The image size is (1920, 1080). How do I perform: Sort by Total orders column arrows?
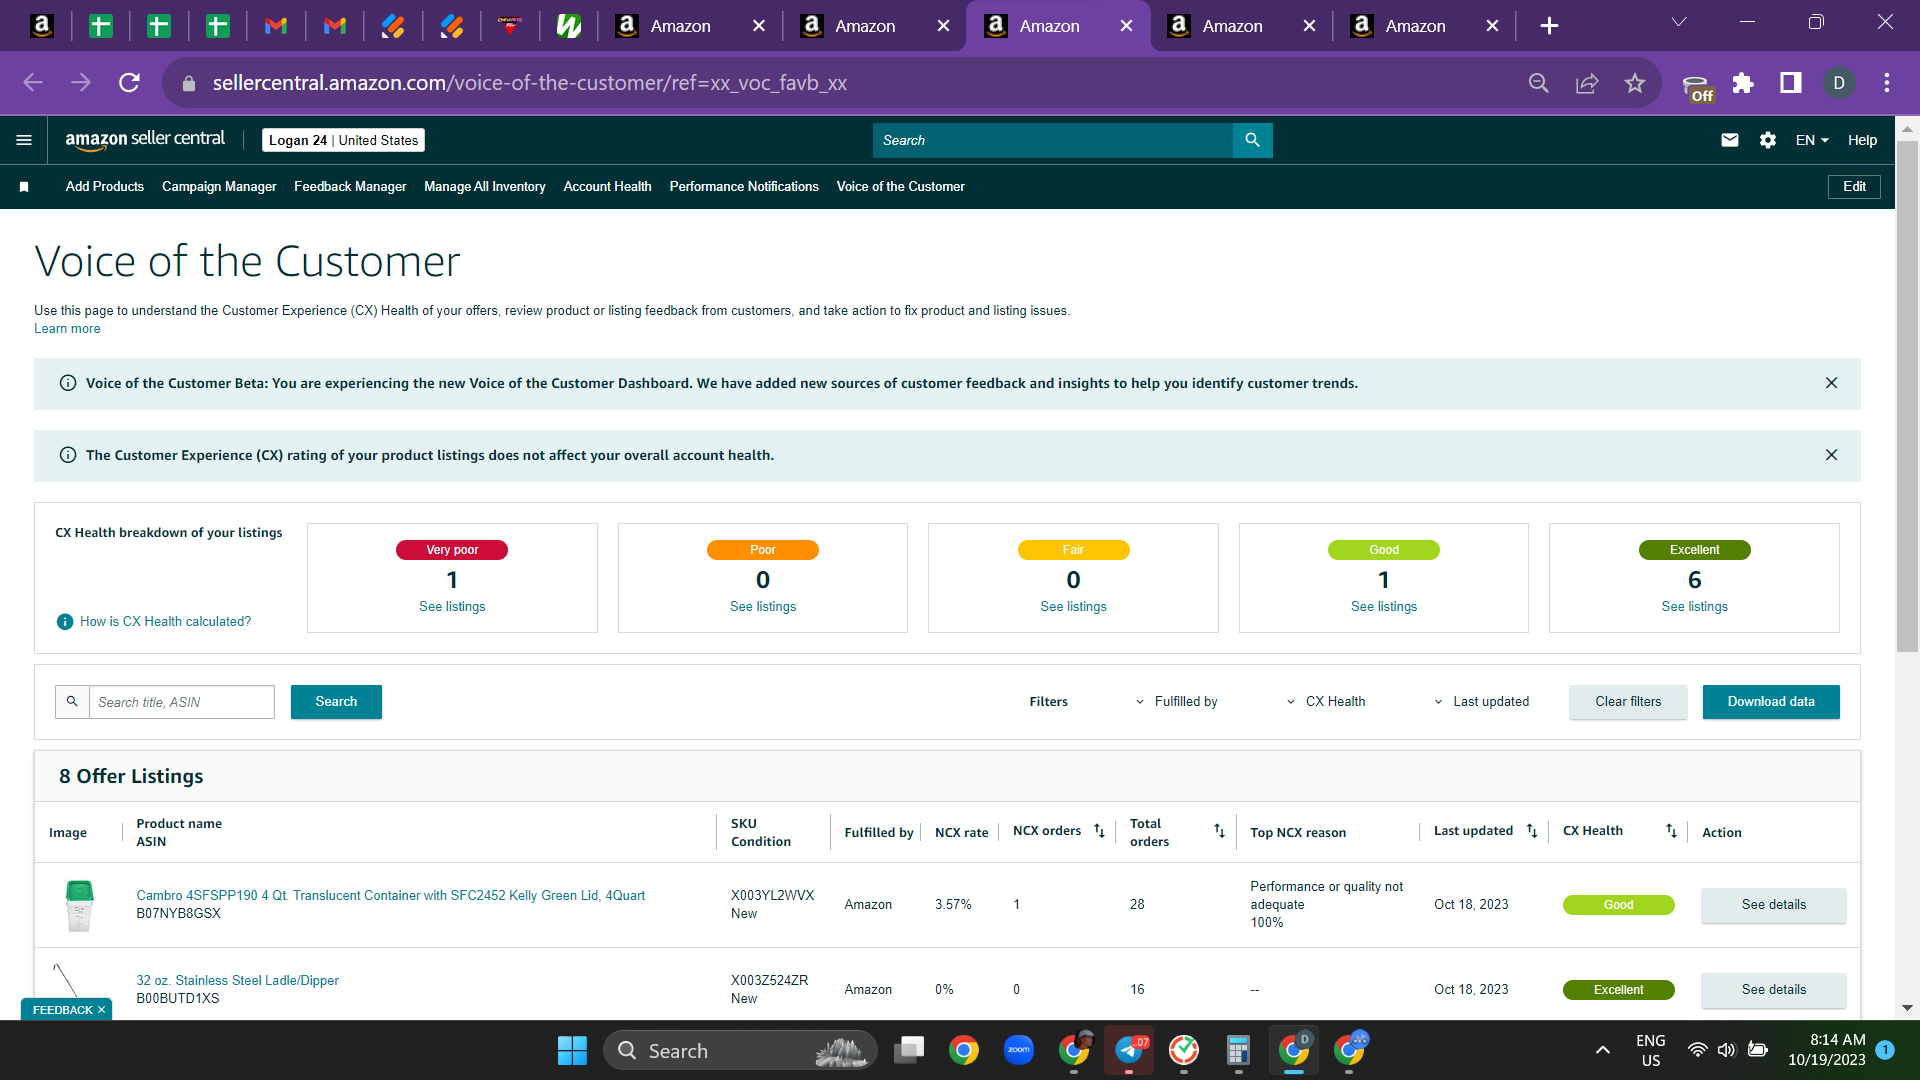click(1219, 831)
